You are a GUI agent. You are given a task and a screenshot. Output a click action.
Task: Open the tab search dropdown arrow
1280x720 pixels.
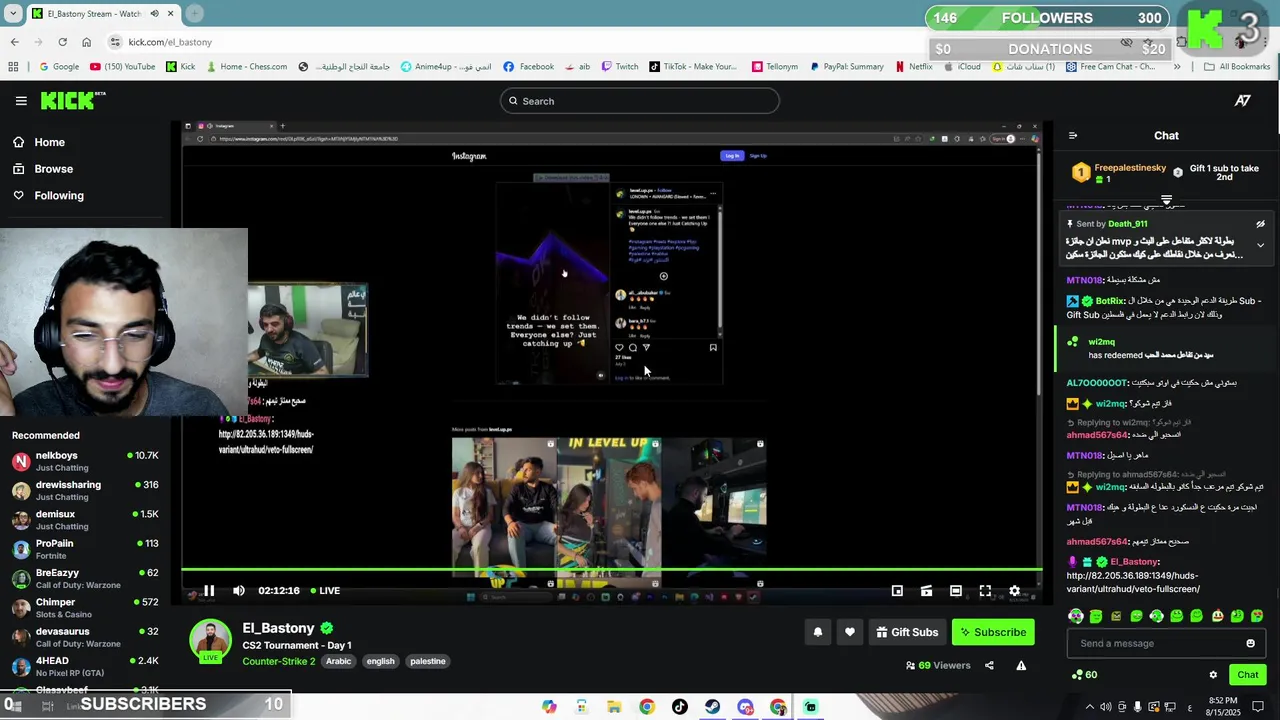point(13,14)
